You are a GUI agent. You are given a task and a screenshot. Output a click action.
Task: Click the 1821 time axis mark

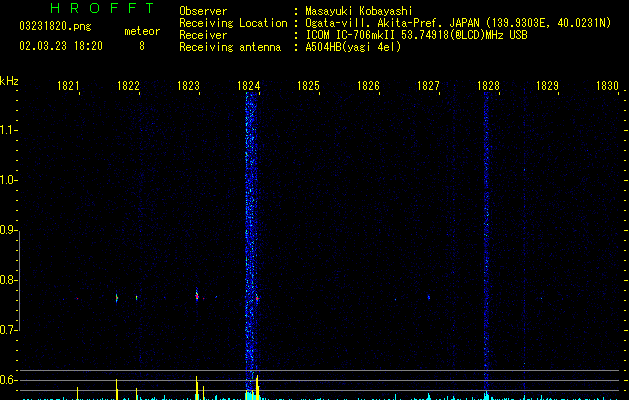[68, 86]
